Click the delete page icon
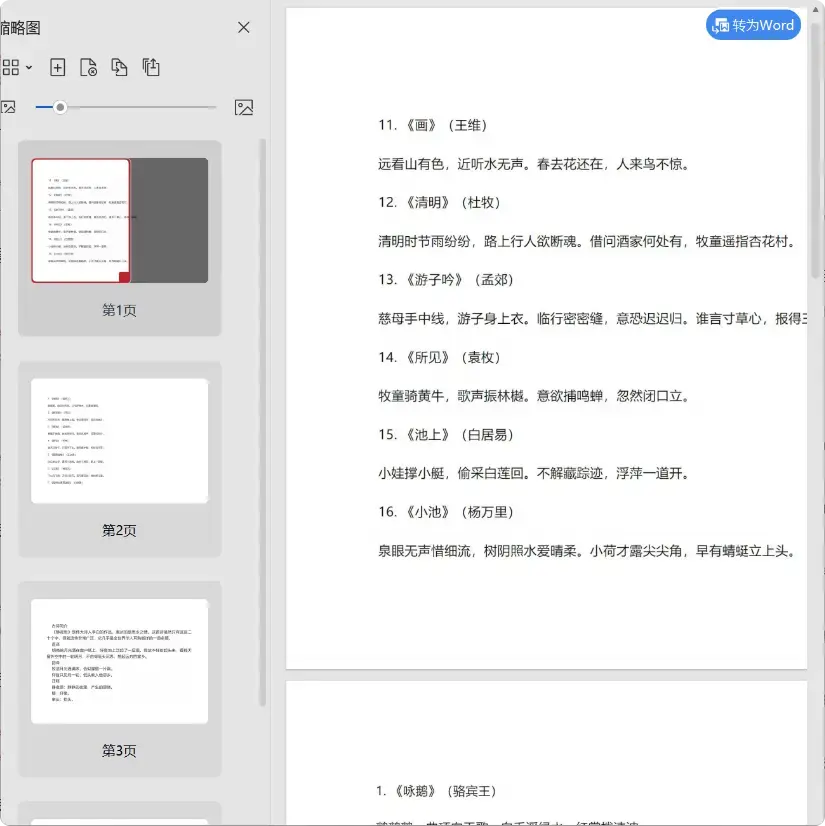 click(88, 68)
